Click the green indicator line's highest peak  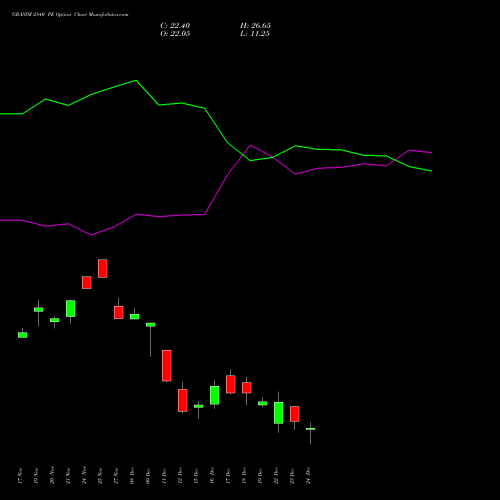click(136, 80)
